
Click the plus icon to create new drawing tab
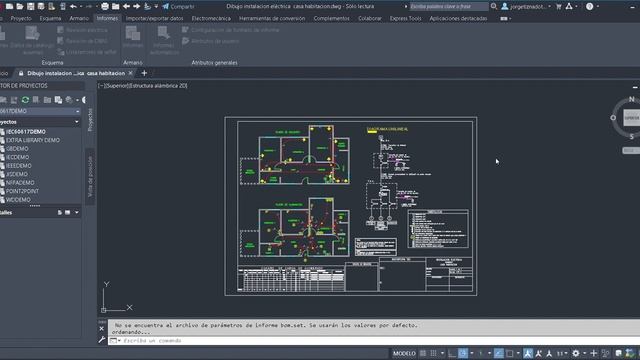coord(144,73)
